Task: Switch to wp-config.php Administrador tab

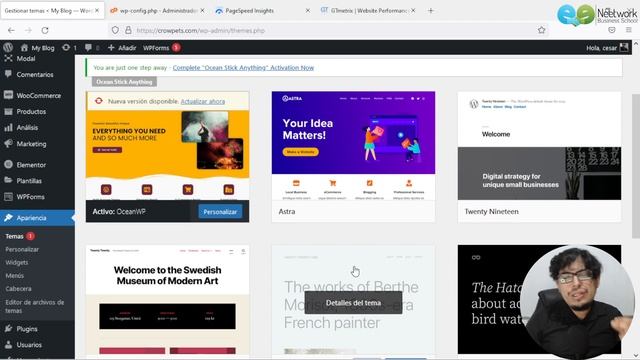Action: (158, 11)
